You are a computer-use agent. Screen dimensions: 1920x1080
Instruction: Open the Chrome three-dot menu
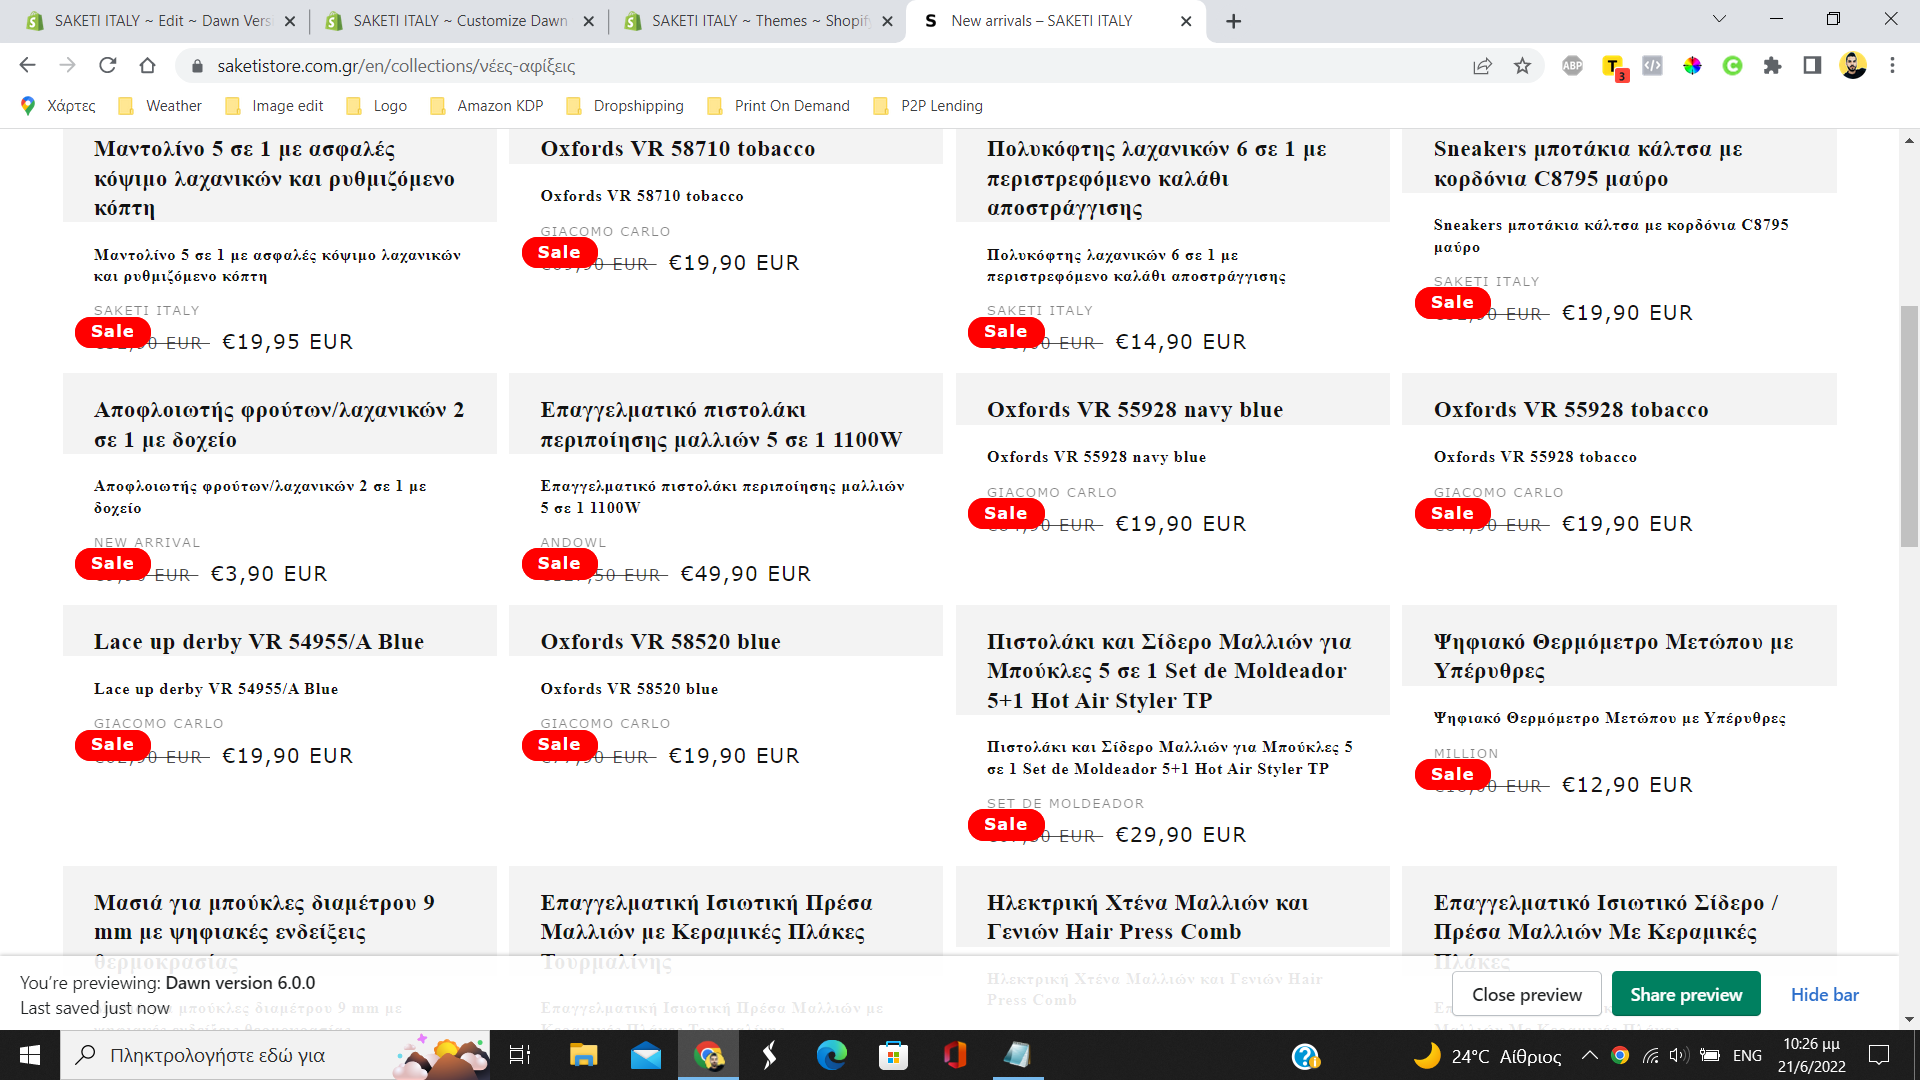1892,66
